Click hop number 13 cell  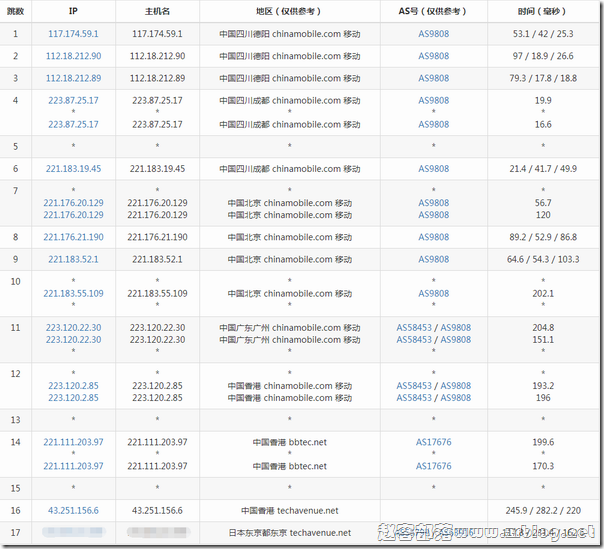click(x=15, y=420)
